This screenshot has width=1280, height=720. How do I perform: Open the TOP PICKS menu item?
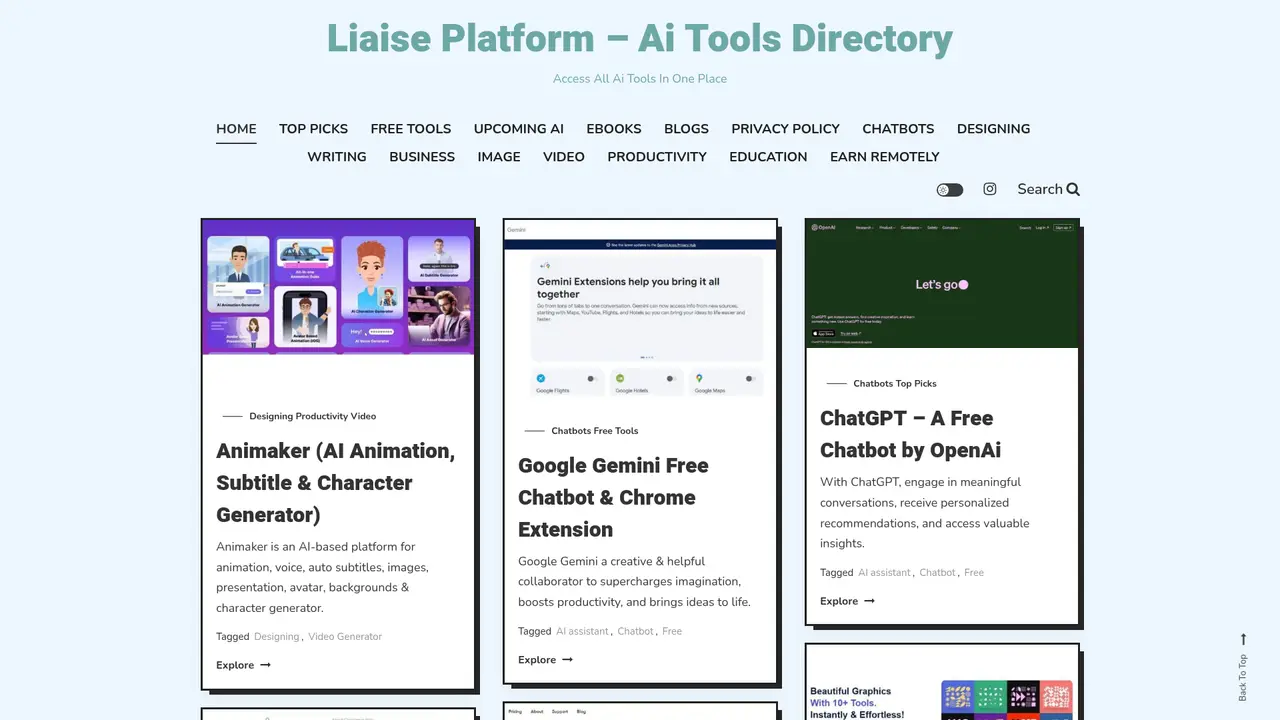[x=313, y=129]
